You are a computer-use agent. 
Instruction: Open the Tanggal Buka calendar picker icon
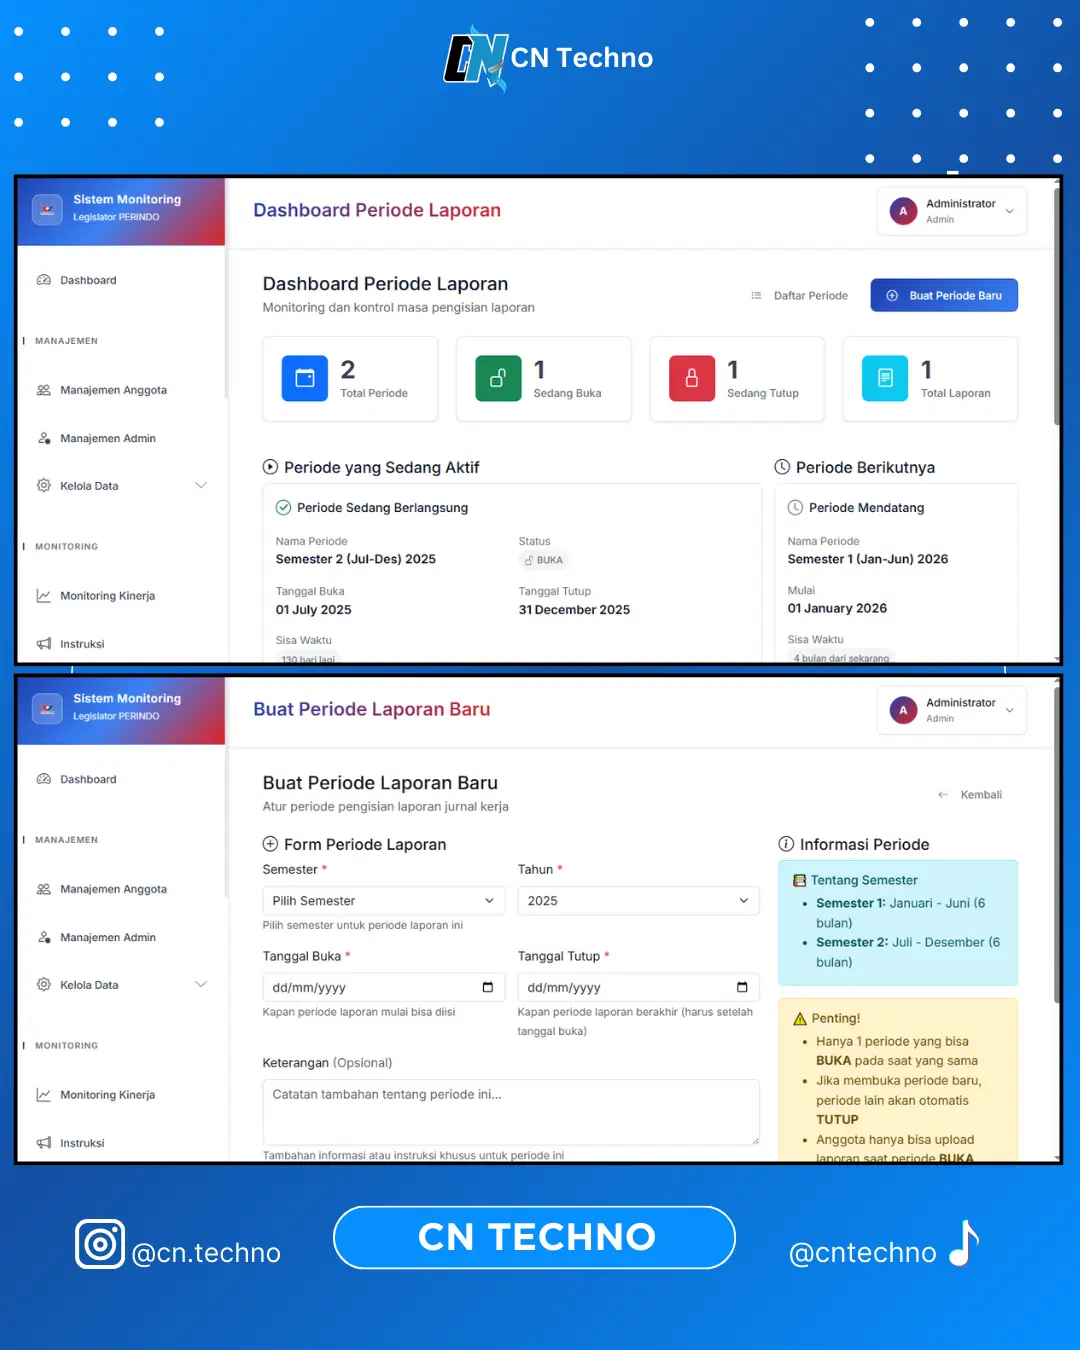488,987
